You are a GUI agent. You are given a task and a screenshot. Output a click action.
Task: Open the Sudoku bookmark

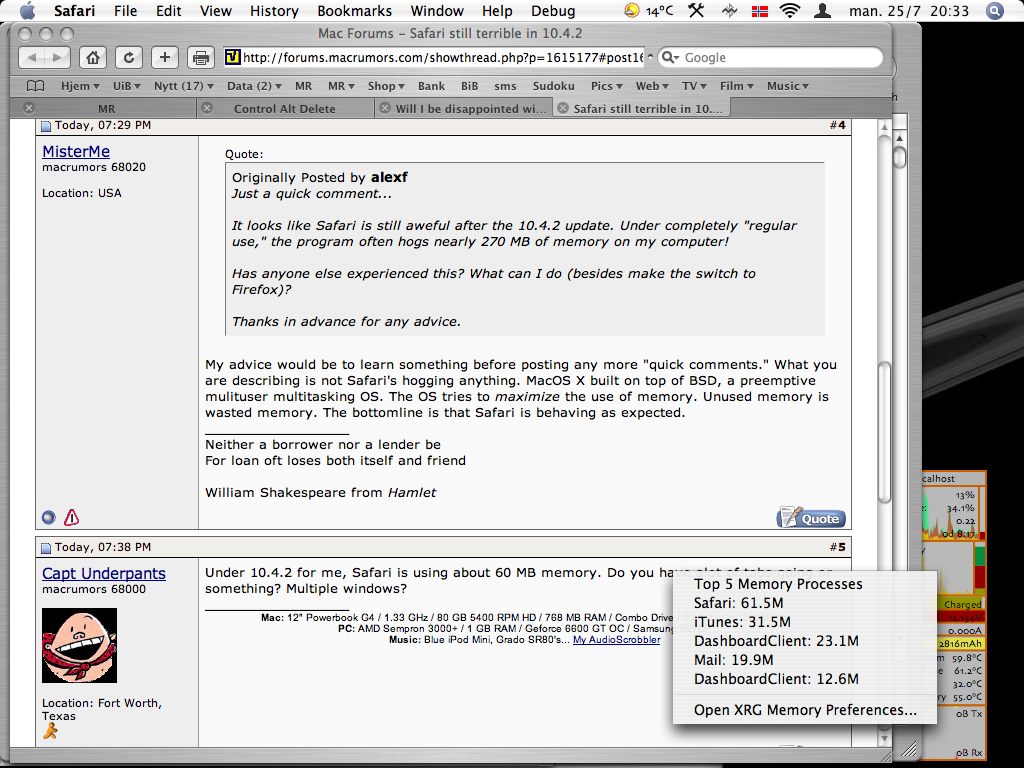click(x=553, y=86)
